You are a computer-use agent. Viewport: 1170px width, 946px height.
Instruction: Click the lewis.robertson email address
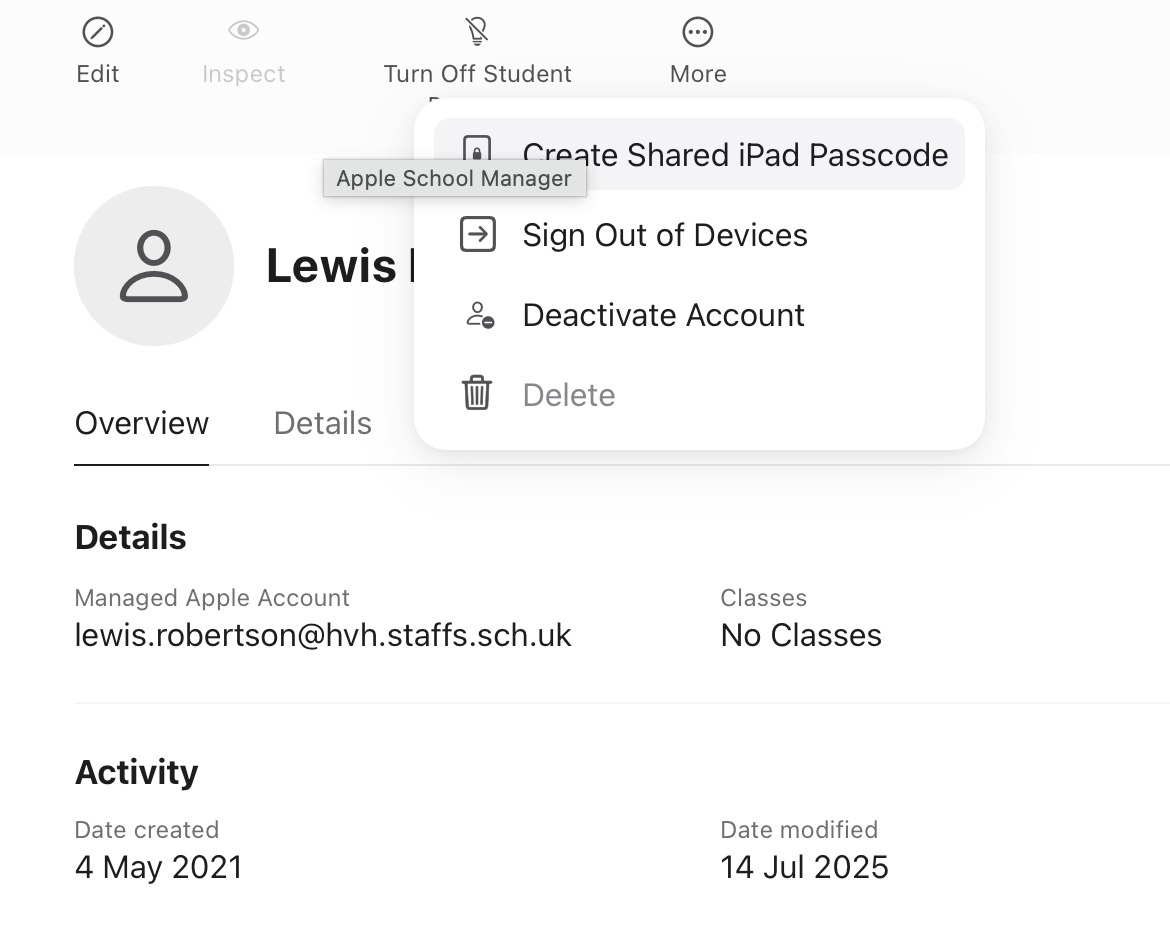point(323,635)
